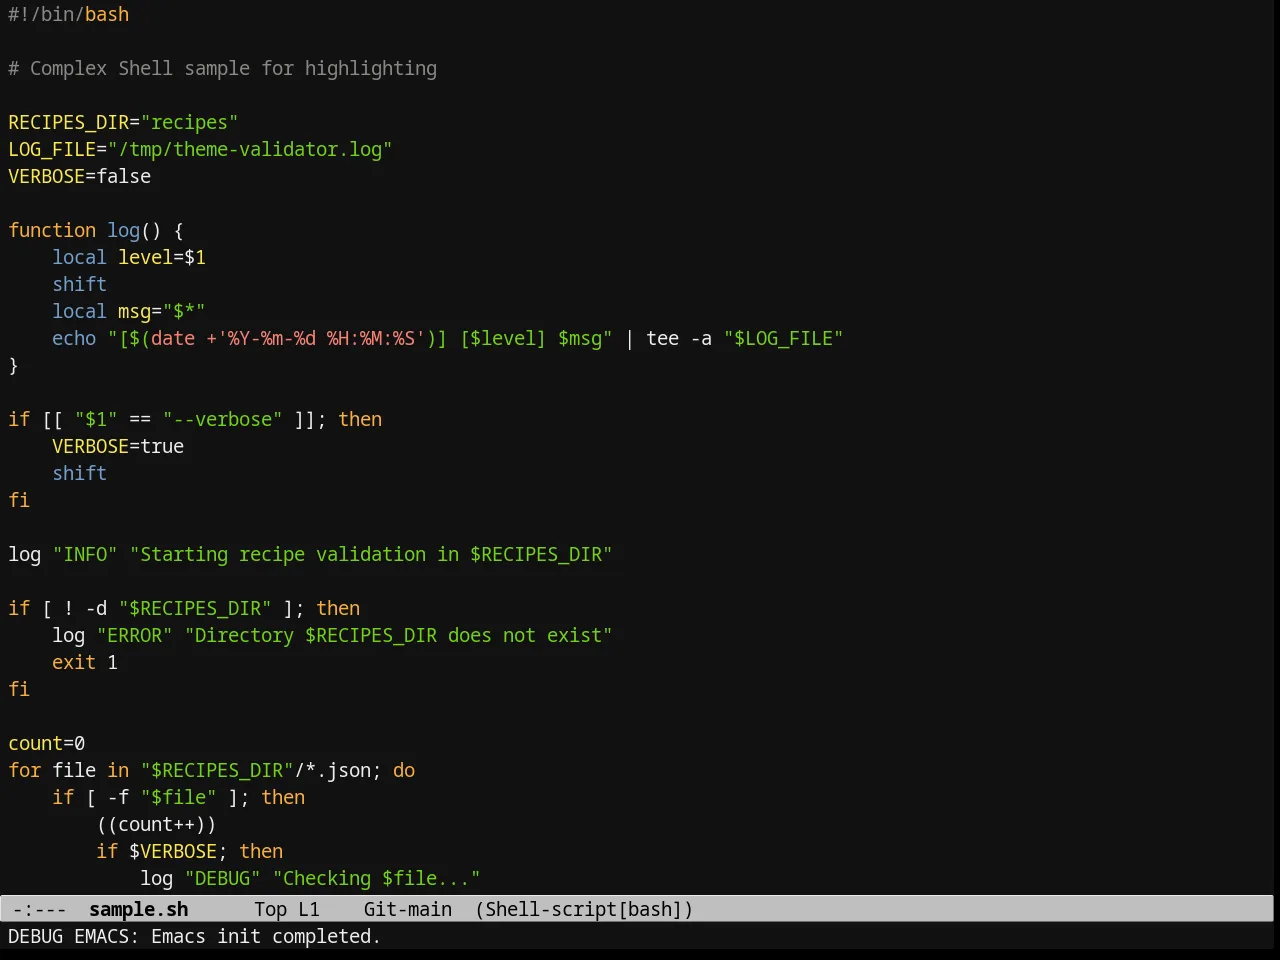
Task: Click the closing brace of log function
Action: pos(13,365)
